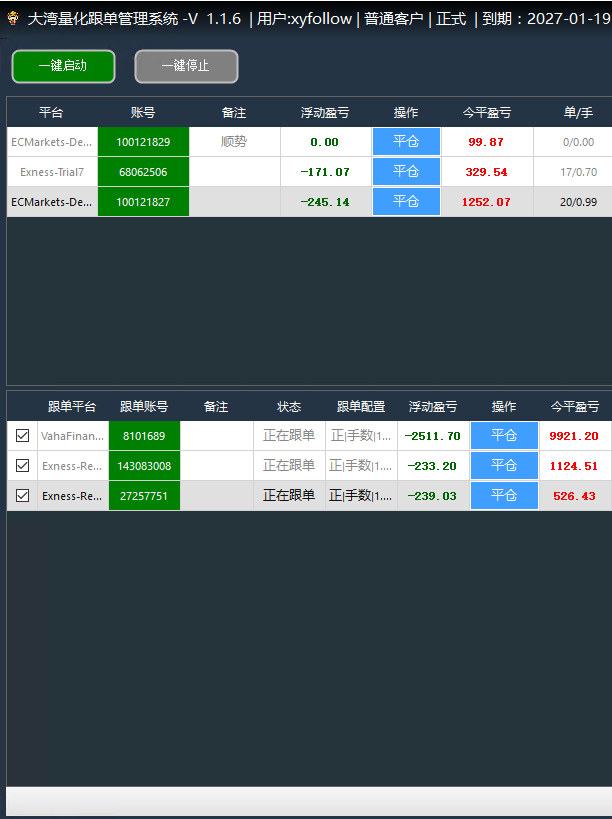
Task: Toggle checkbox for follower account 27257751
Action: [x=22, y=496]
